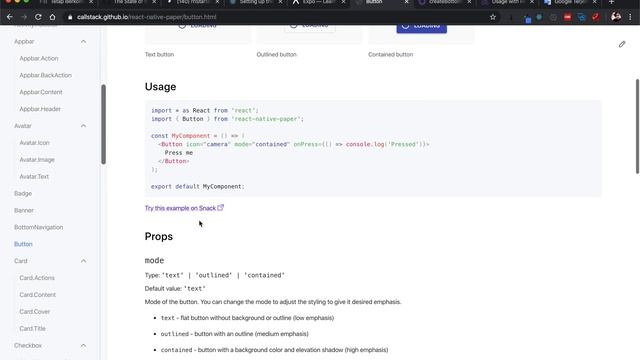Click the Checkbox sidebar label
Image resolution: width=640 pixels, height=360 pixels.
tap(28, 345)
